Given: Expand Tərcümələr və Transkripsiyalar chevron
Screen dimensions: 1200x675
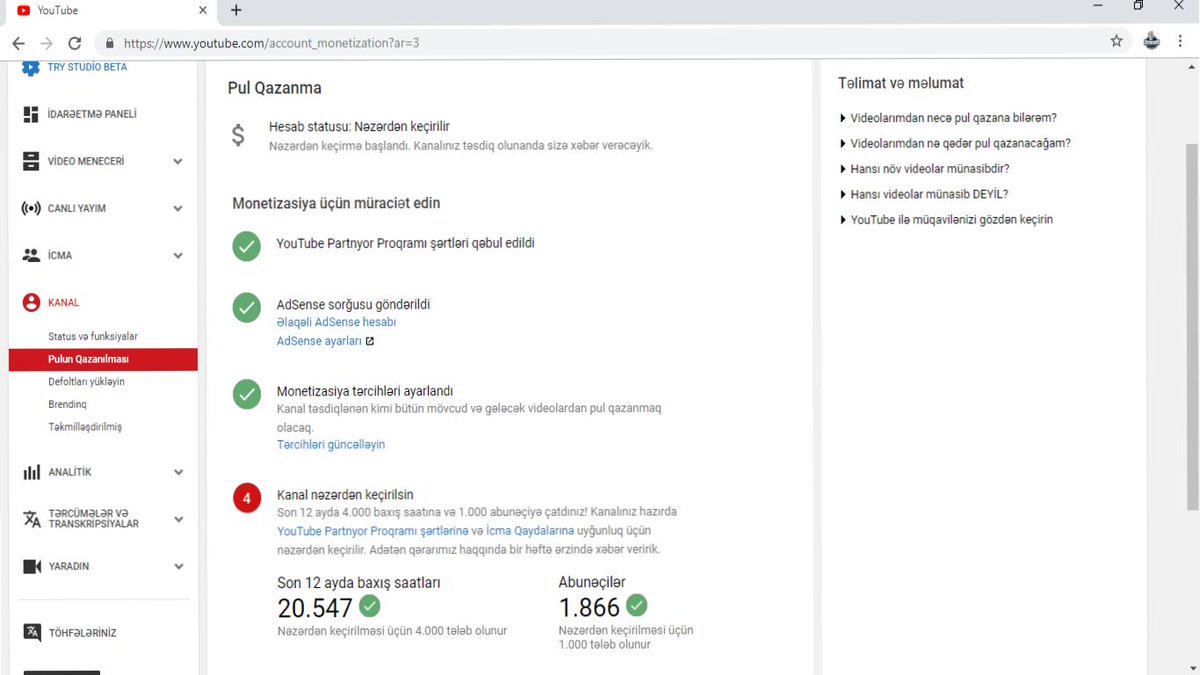Looking at the screenshot, I should pyautogui.click(x=178, y=519).
